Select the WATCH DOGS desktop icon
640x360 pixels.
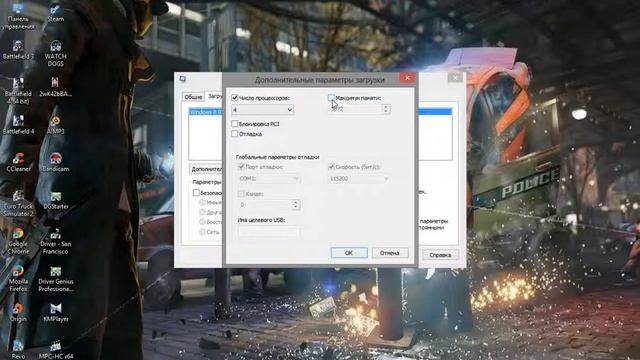[56, 53]
